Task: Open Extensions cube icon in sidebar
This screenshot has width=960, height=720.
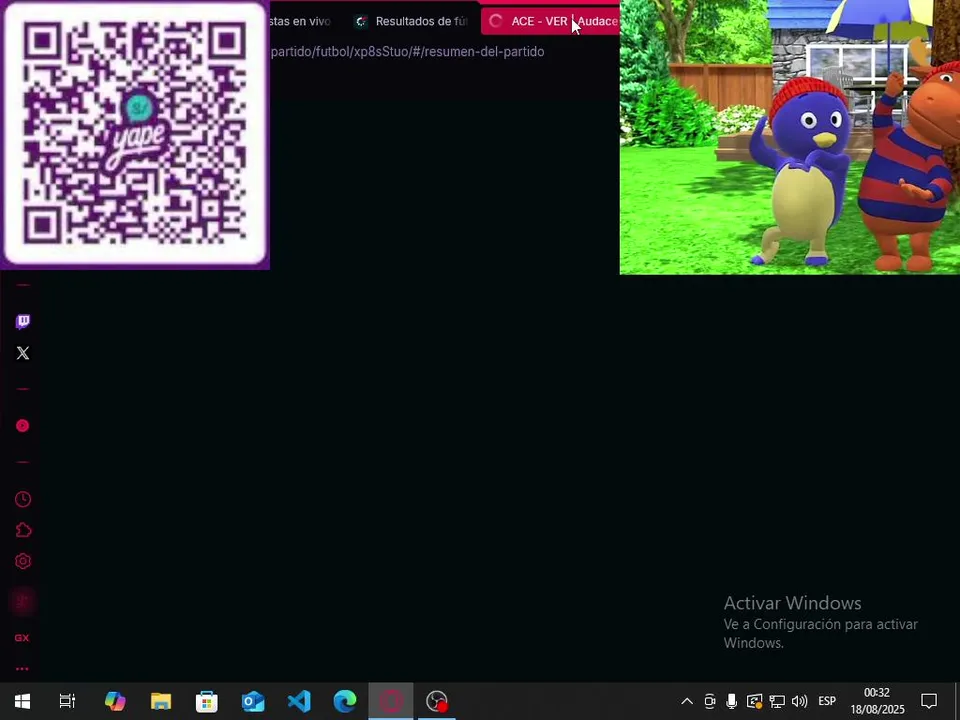Action: pos(23,530)
